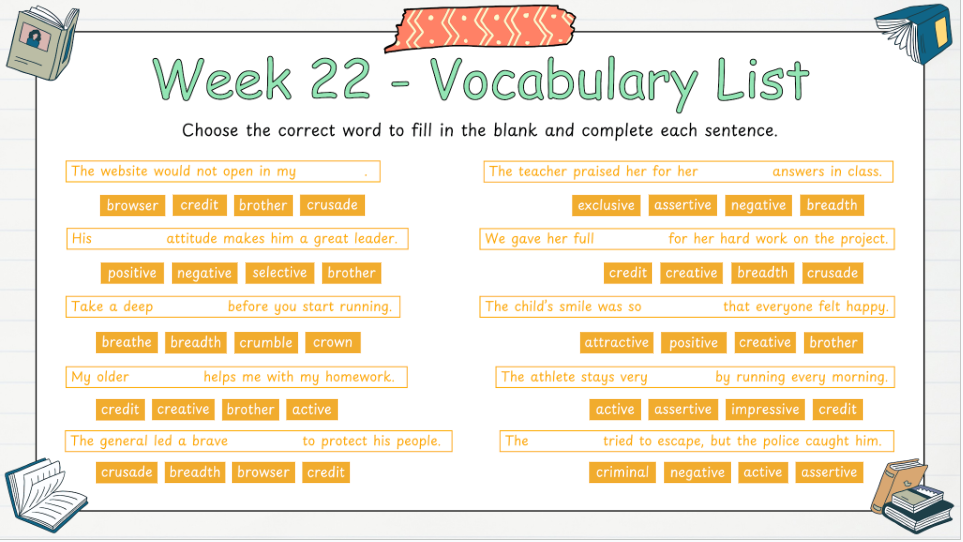Choose the 'criminal' answer
Image resolution: width=963 pixels, height=542 pixels.
[x=622, y=473]
